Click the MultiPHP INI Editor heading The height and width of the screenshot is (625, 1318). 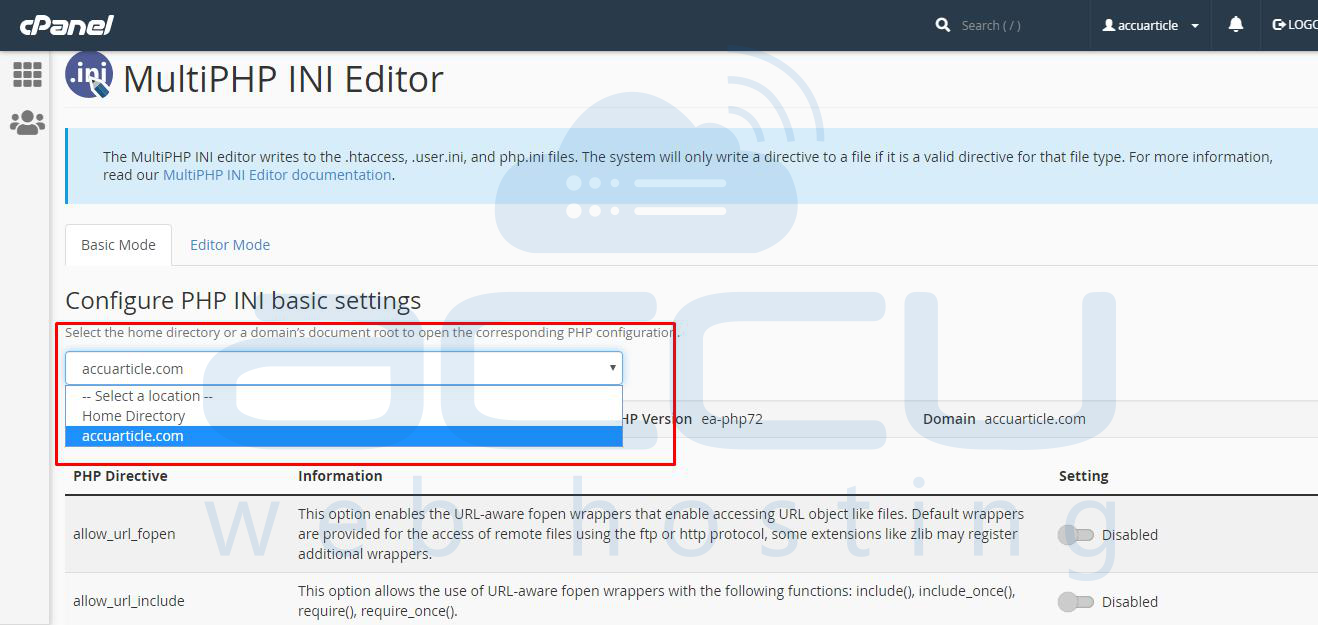pos(283,78)
